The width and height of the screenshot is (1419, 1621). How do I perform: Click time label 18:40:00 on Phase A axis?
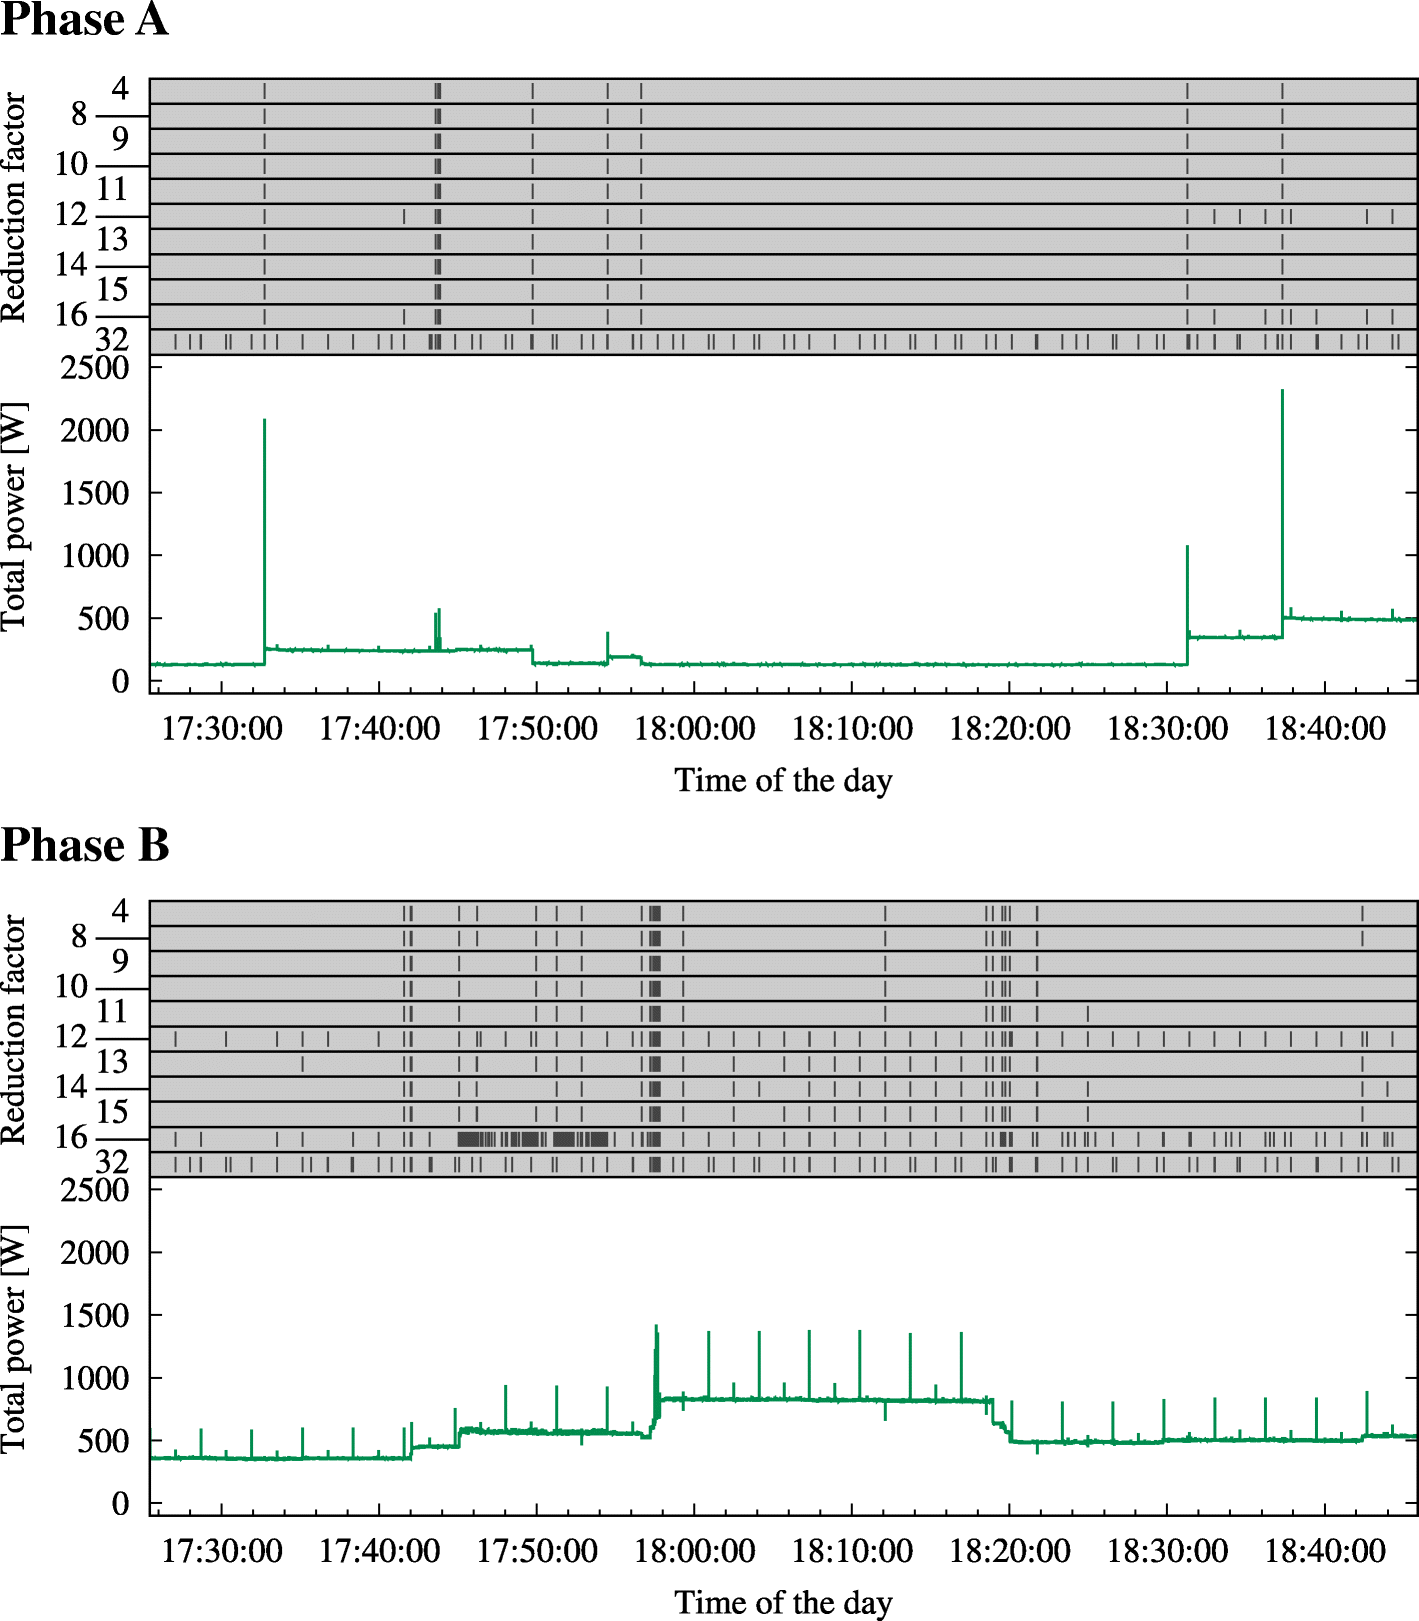[x=1325, y=728]
